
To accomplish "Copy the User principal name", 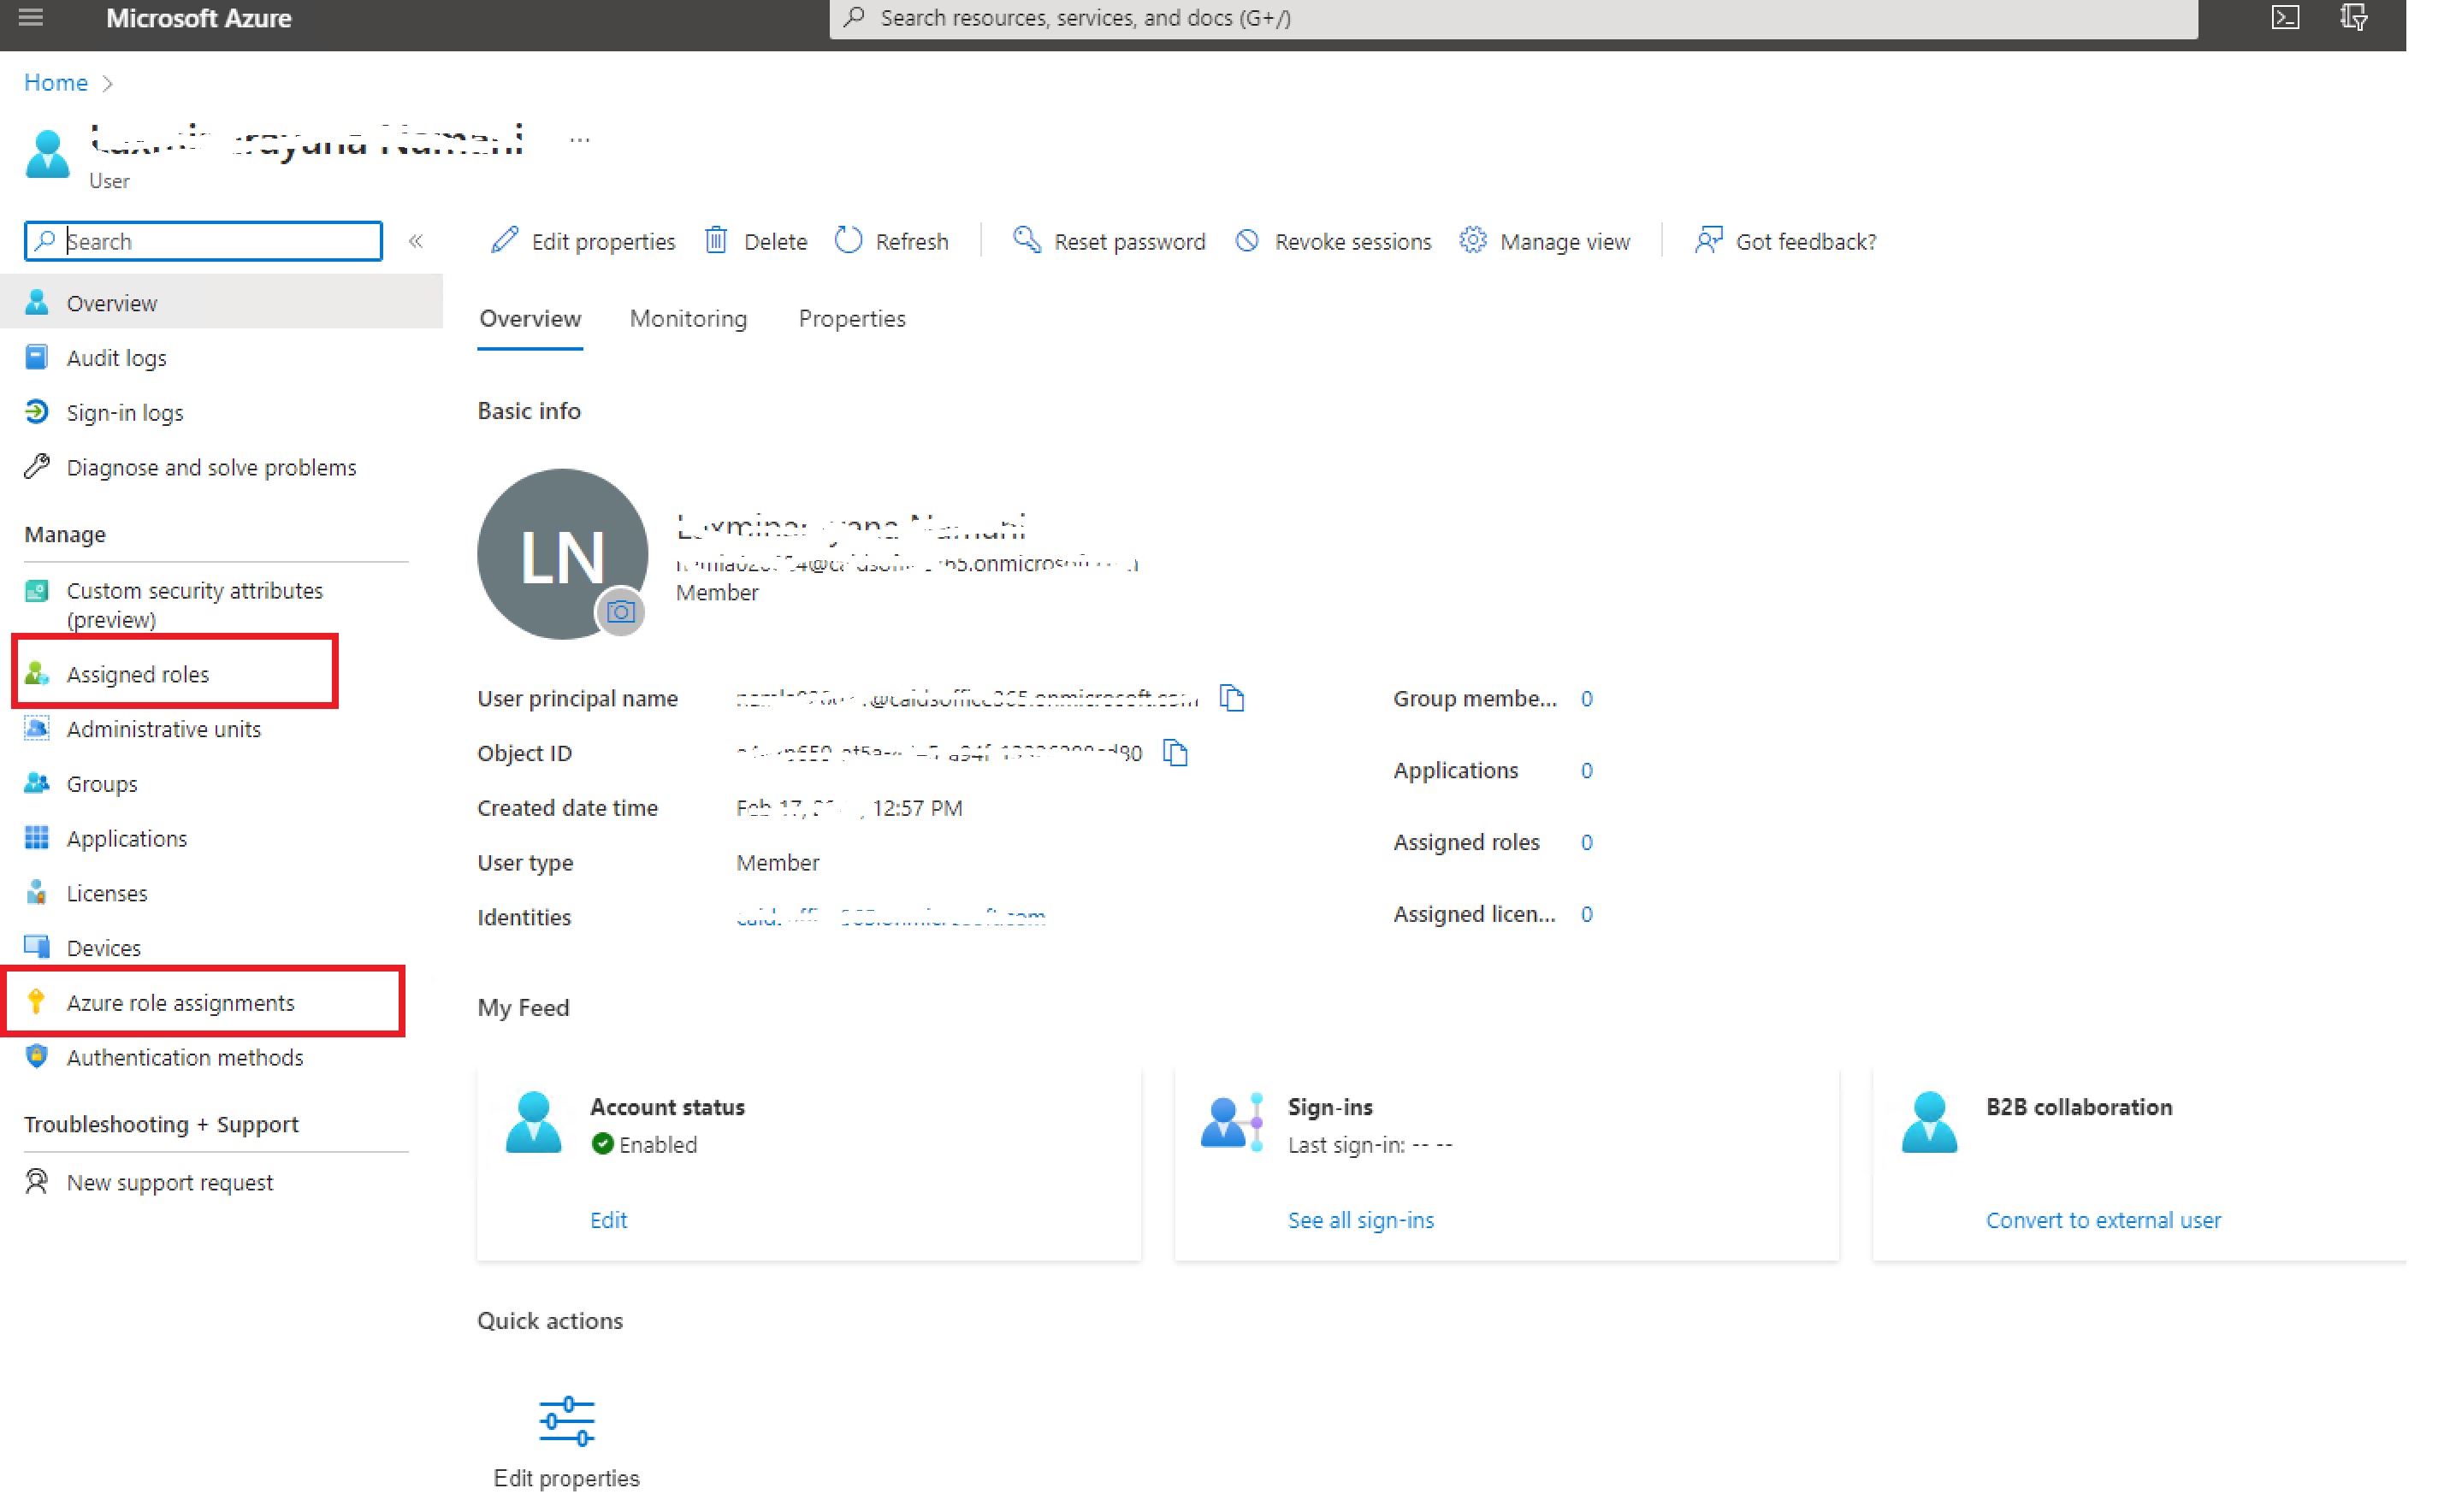I will (x=1232, y=698).
